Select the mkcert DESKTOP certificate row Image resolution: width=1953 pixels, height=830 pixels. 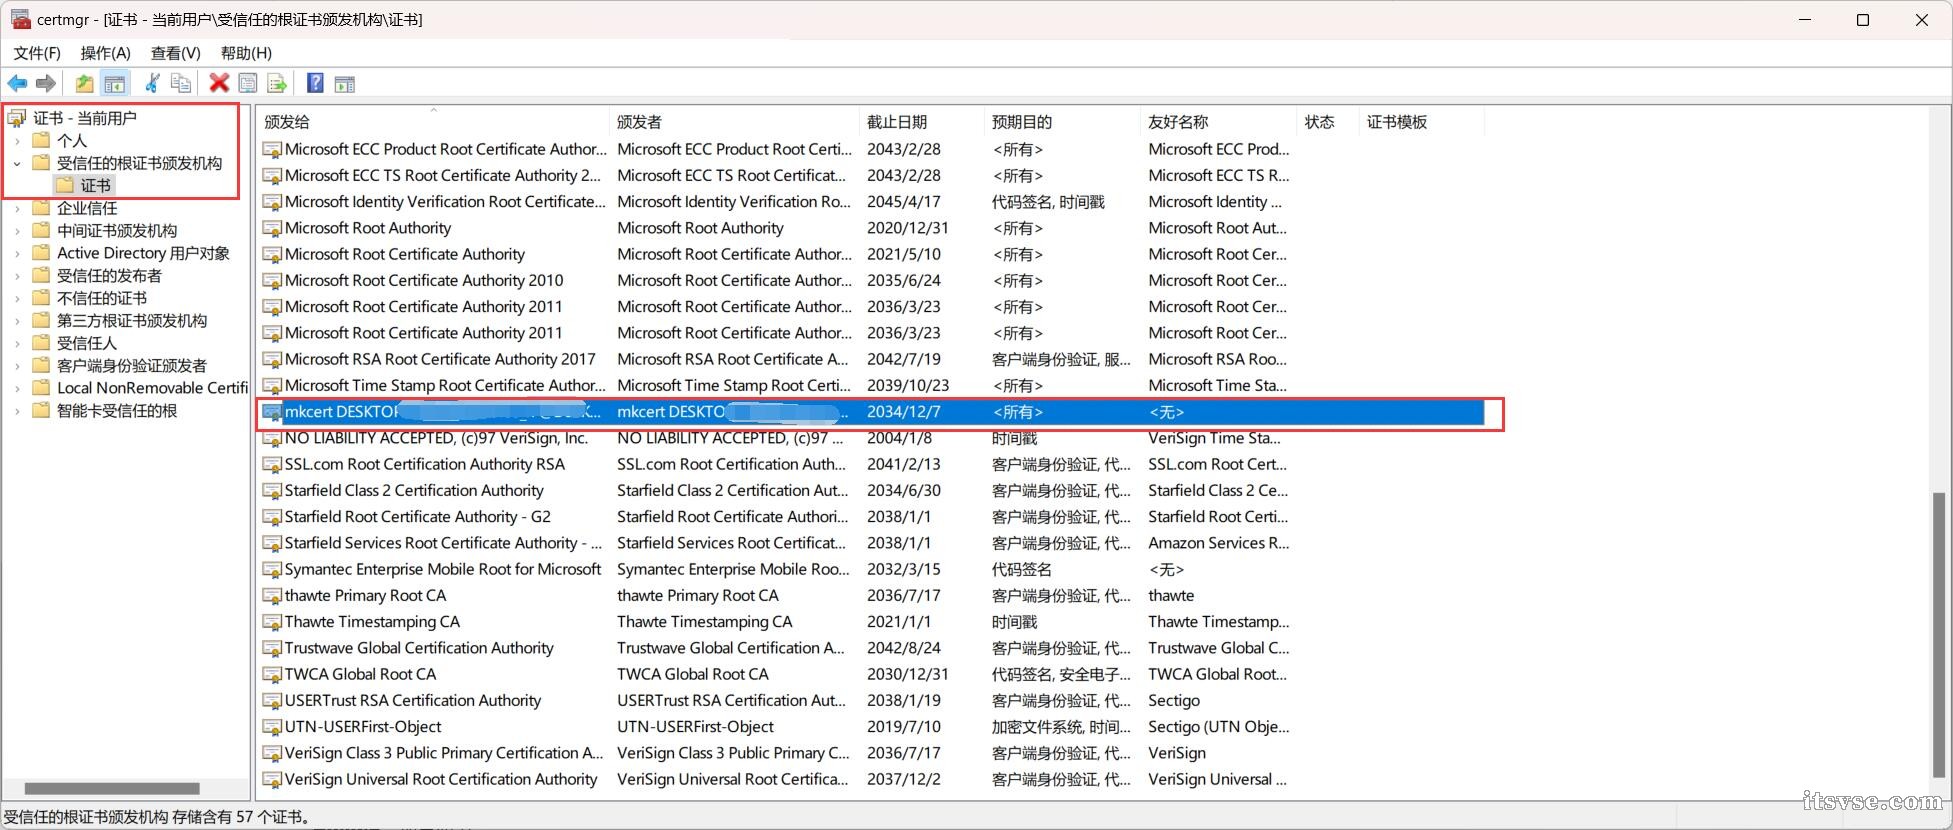tap(872, 412)
